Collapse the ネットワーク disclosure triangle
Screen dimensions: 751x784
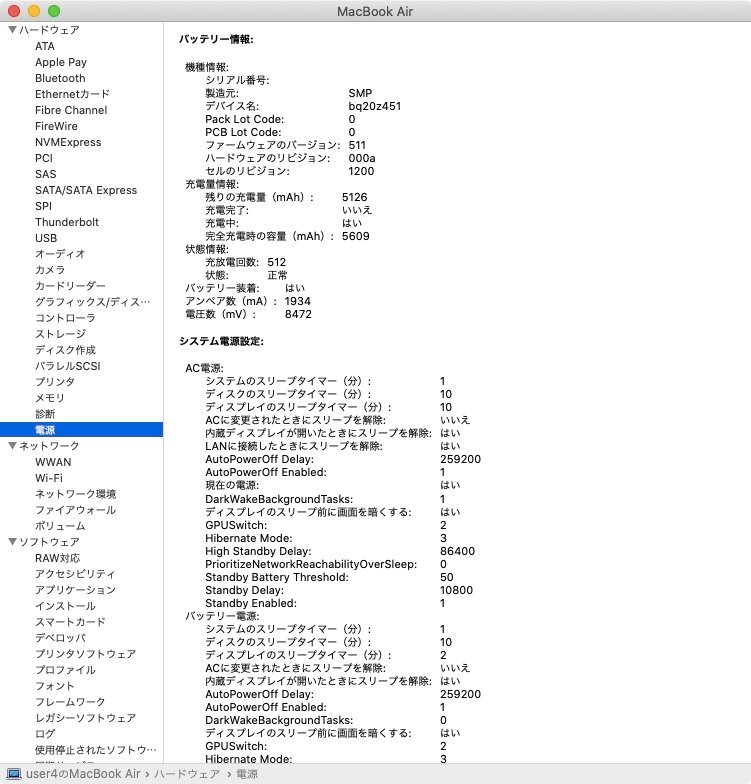(x=13, y=446)
